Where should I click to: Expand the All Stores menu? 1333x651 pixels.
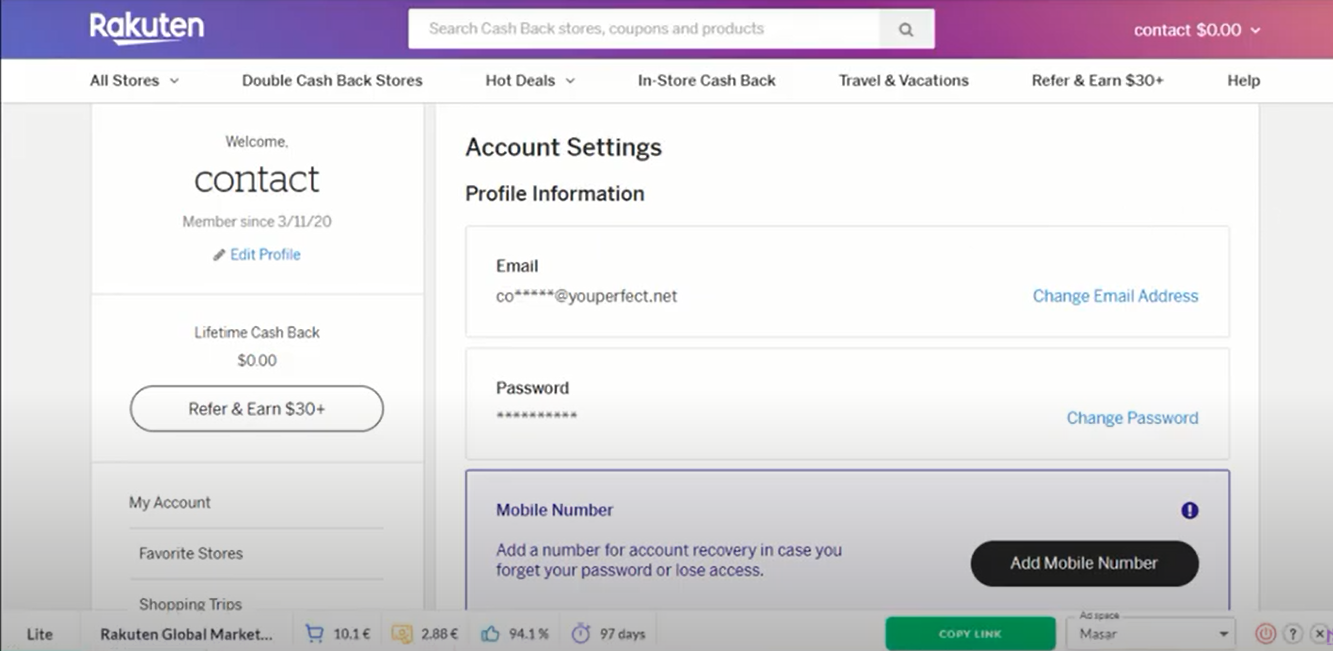(134, 80)
